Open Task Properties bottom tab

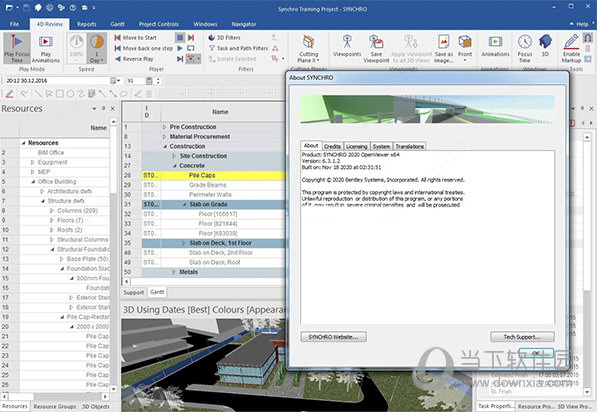pos(496,406)
